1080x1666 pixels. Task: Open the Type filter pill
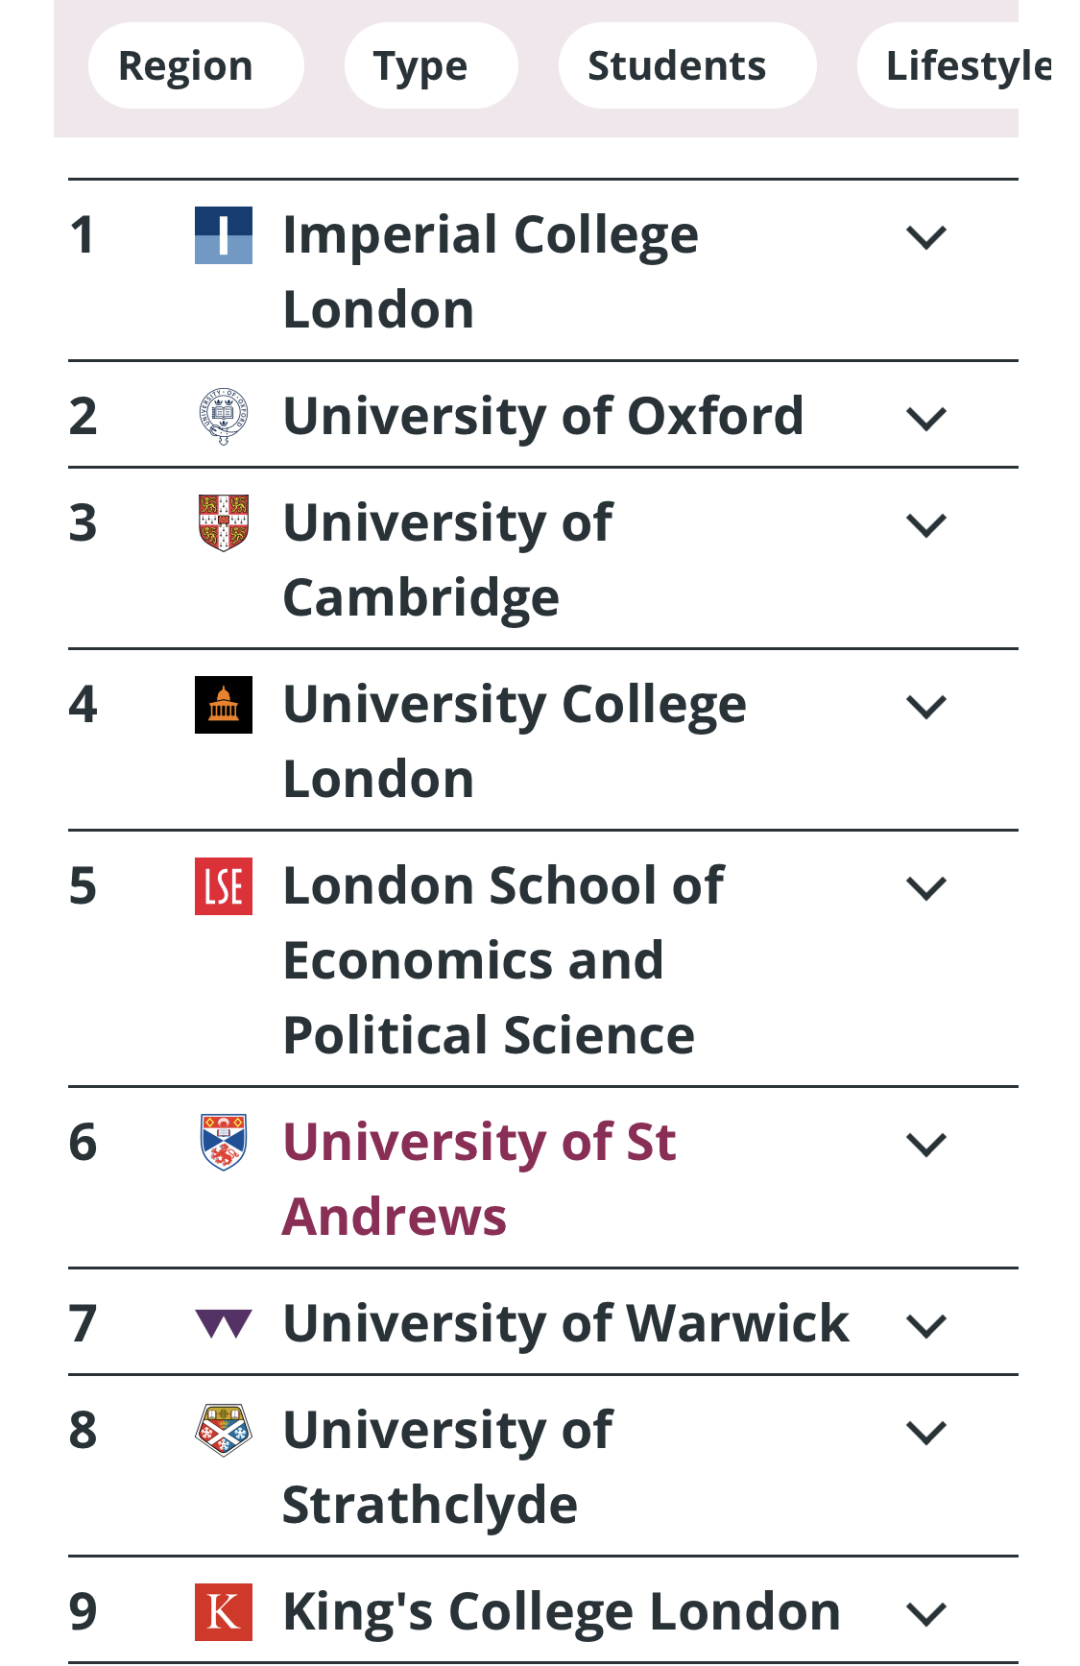421,66
